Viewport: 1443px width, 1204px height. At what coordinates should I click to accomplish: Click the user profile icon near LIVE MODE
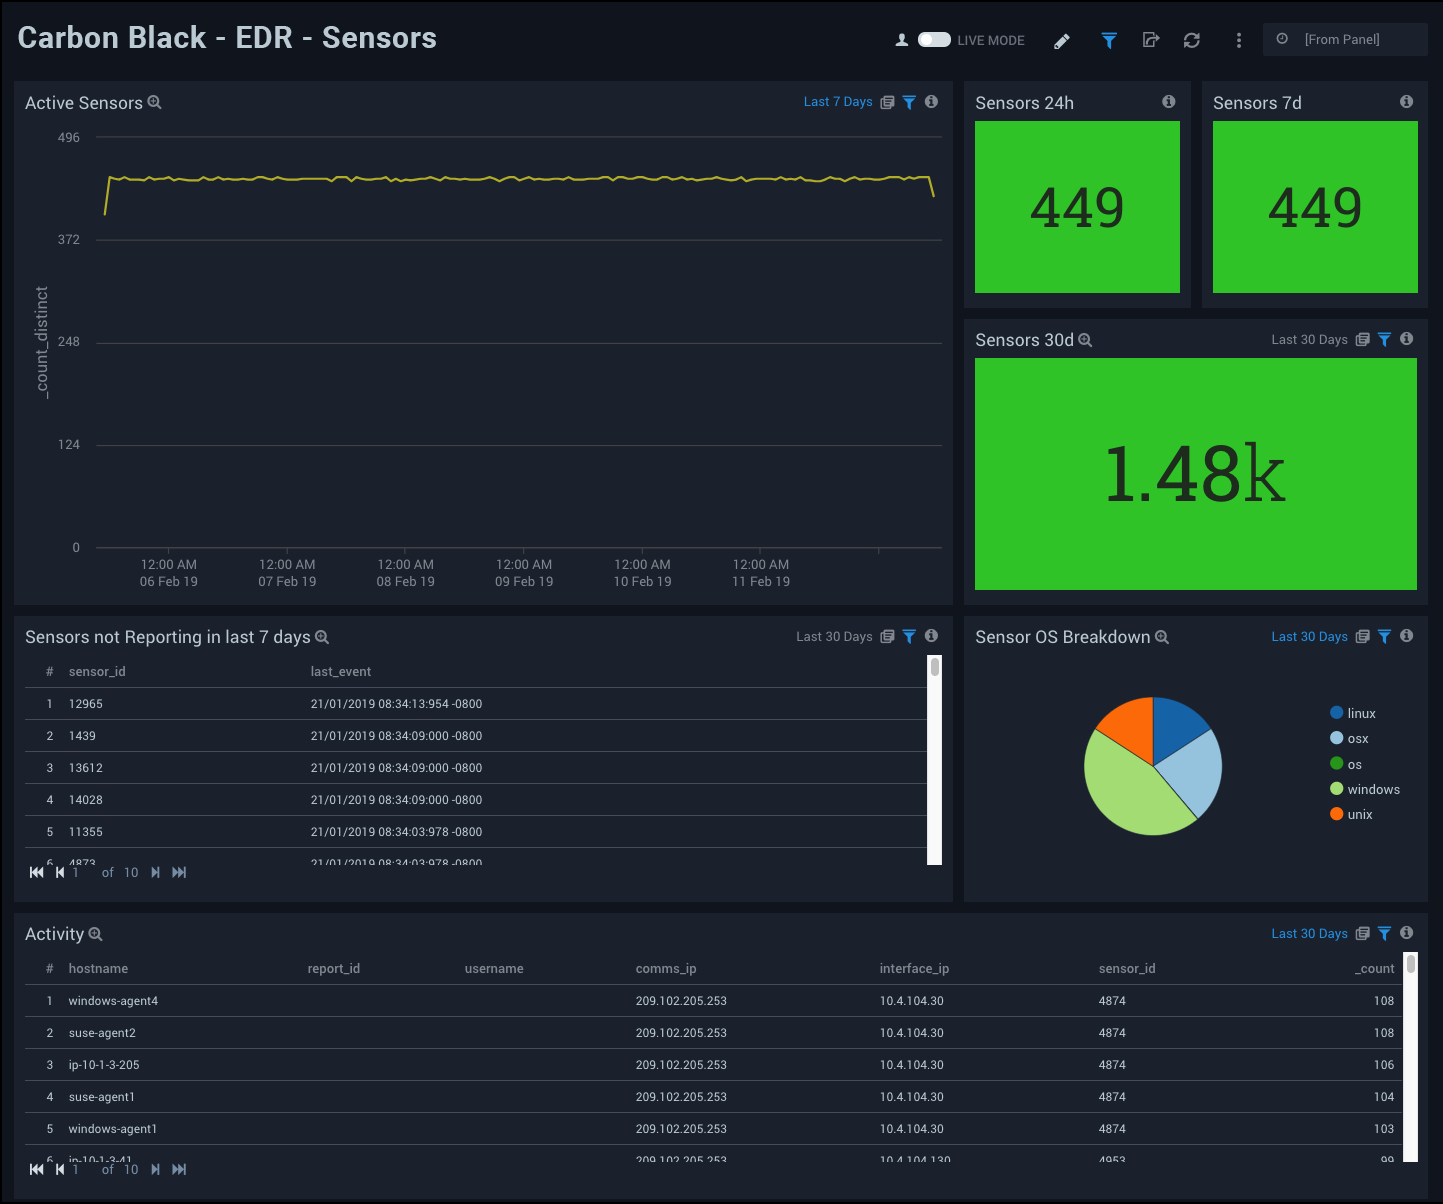[901, 40]
